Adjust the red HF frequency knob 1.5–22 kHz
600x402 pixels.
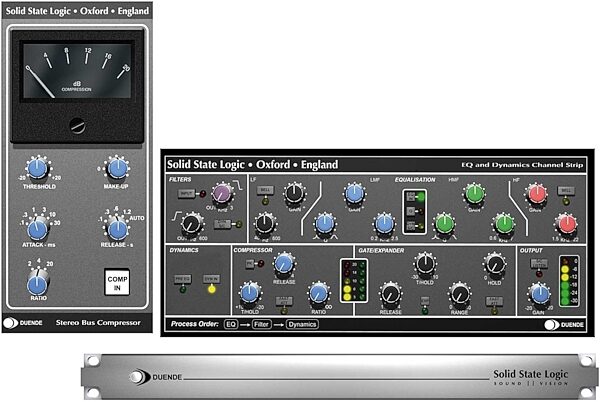tap(566, 224)
